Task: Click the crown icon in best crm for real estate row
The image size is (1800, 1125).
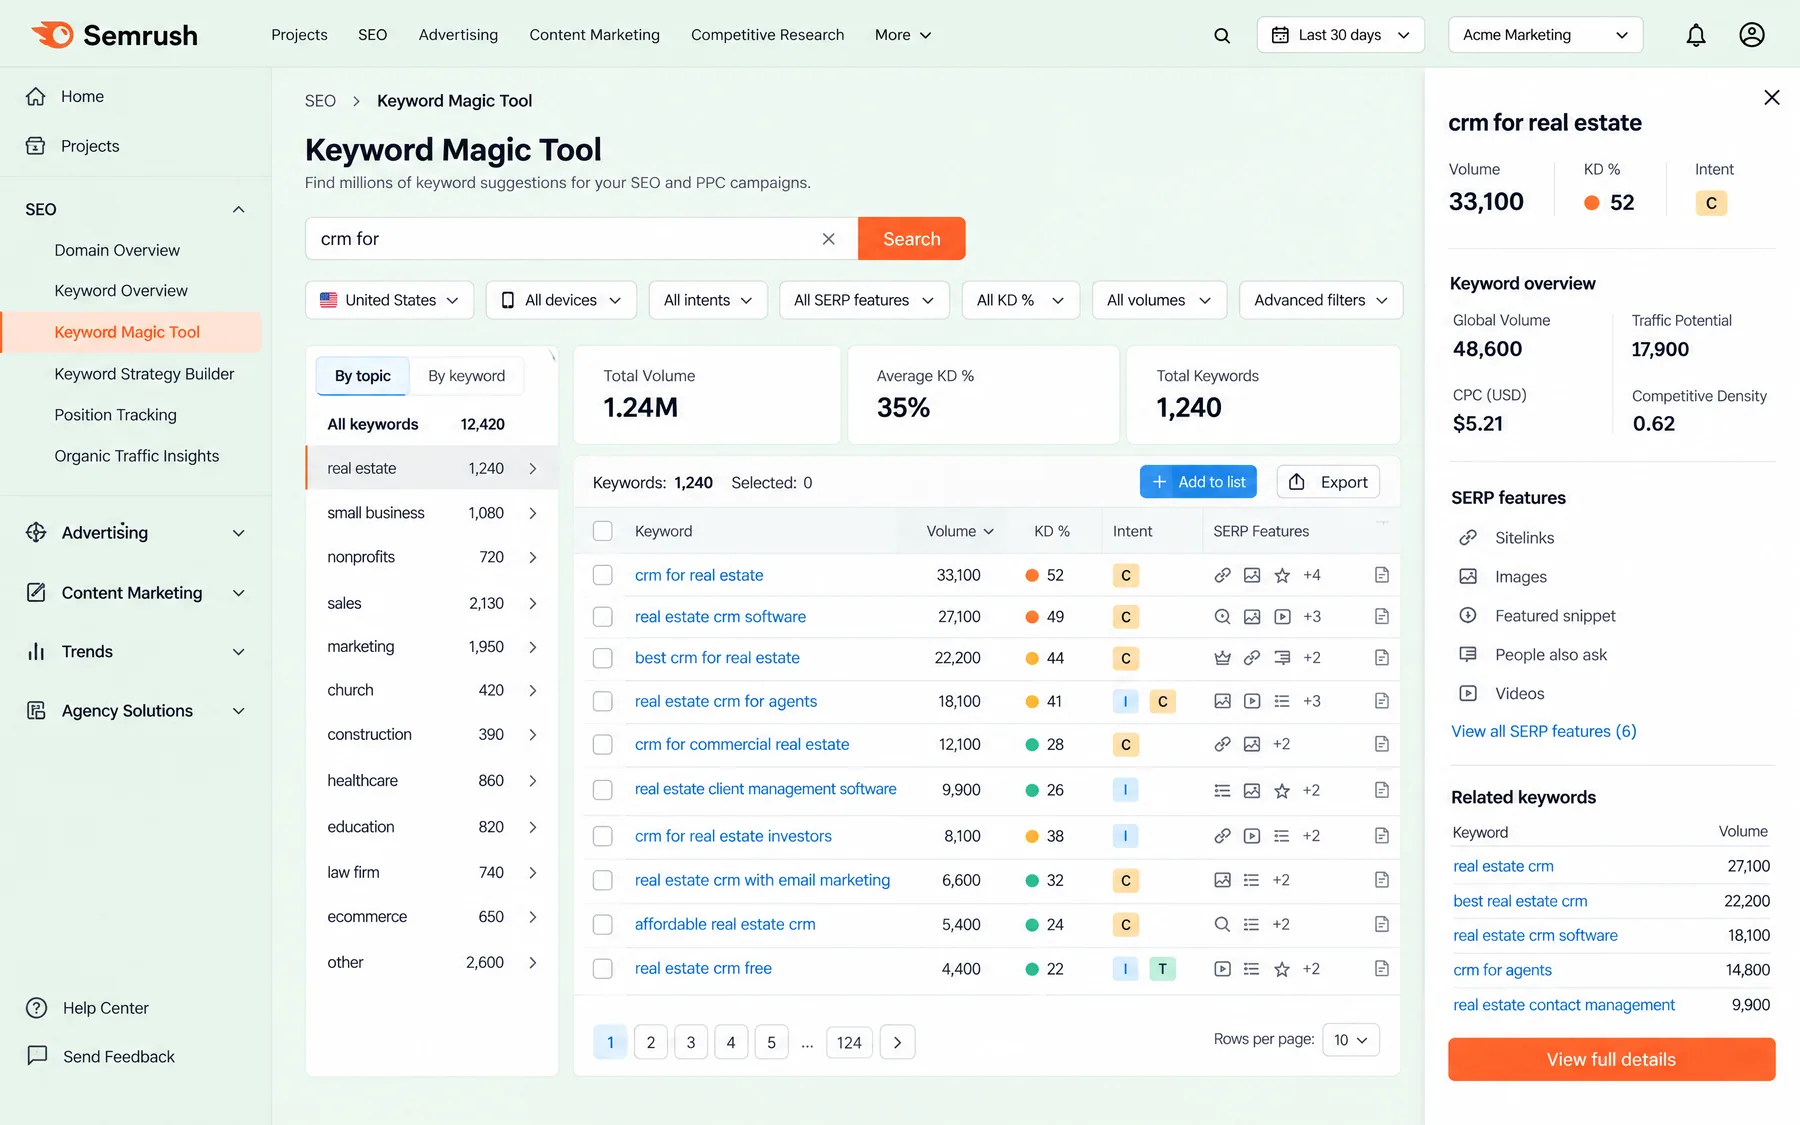Action: [x=1222, y=658]
